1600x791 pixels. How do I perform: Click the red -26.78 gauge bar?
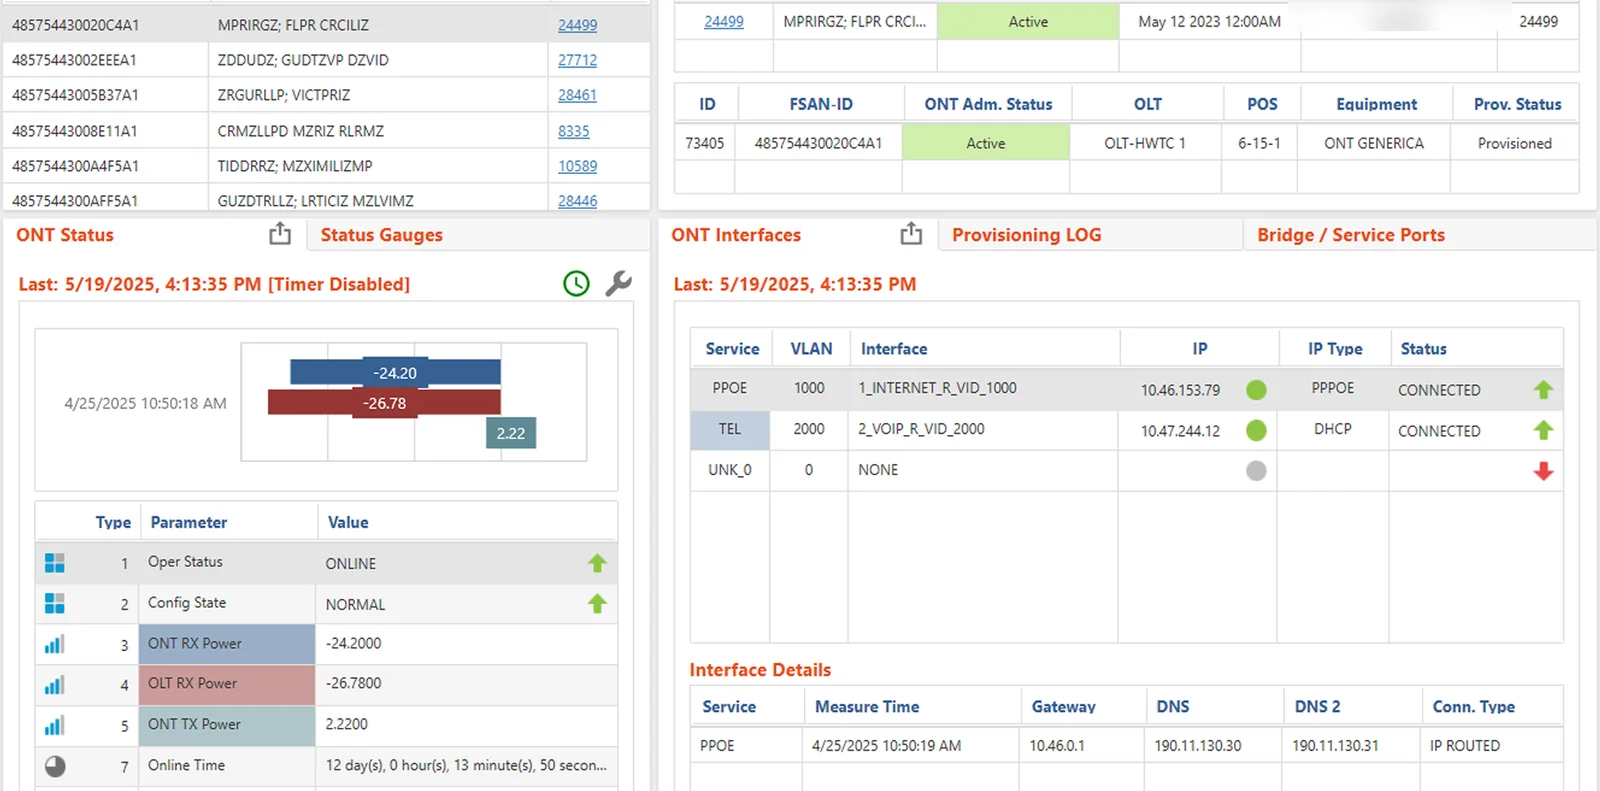pyautogui.click(x=384, y=402)
